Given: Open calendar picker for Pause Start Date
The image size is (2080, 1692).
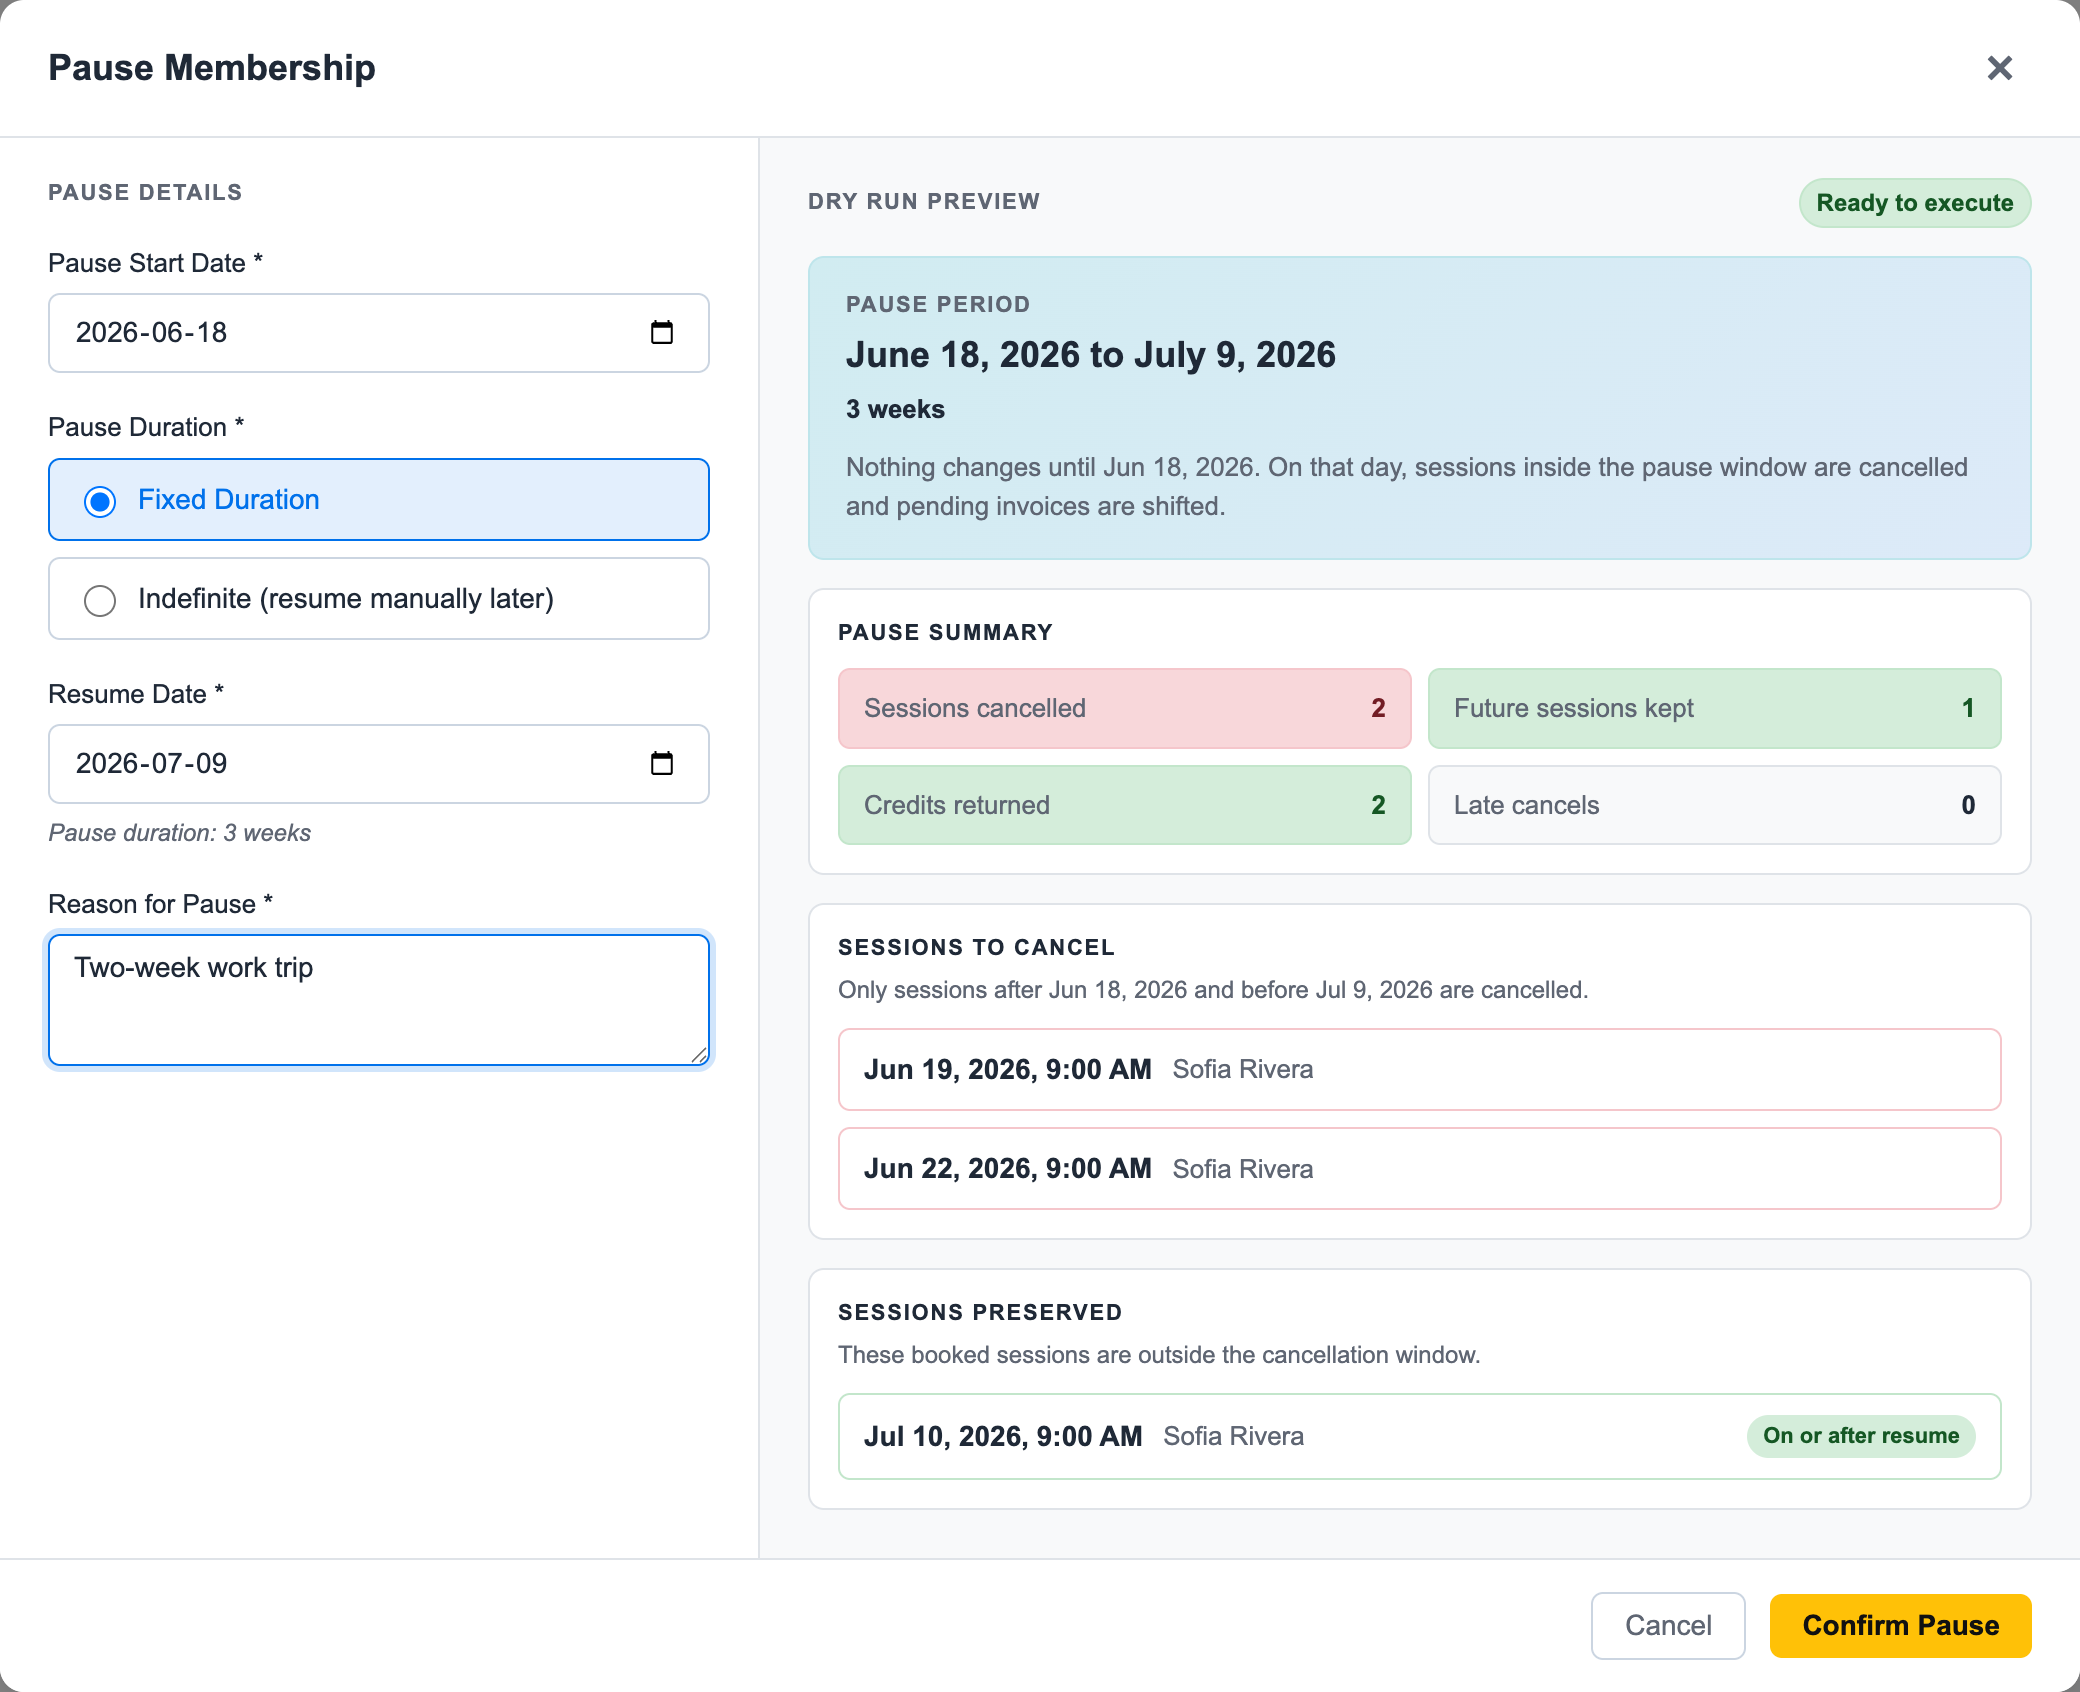Looking at the screenshot, I should point(662,333).
